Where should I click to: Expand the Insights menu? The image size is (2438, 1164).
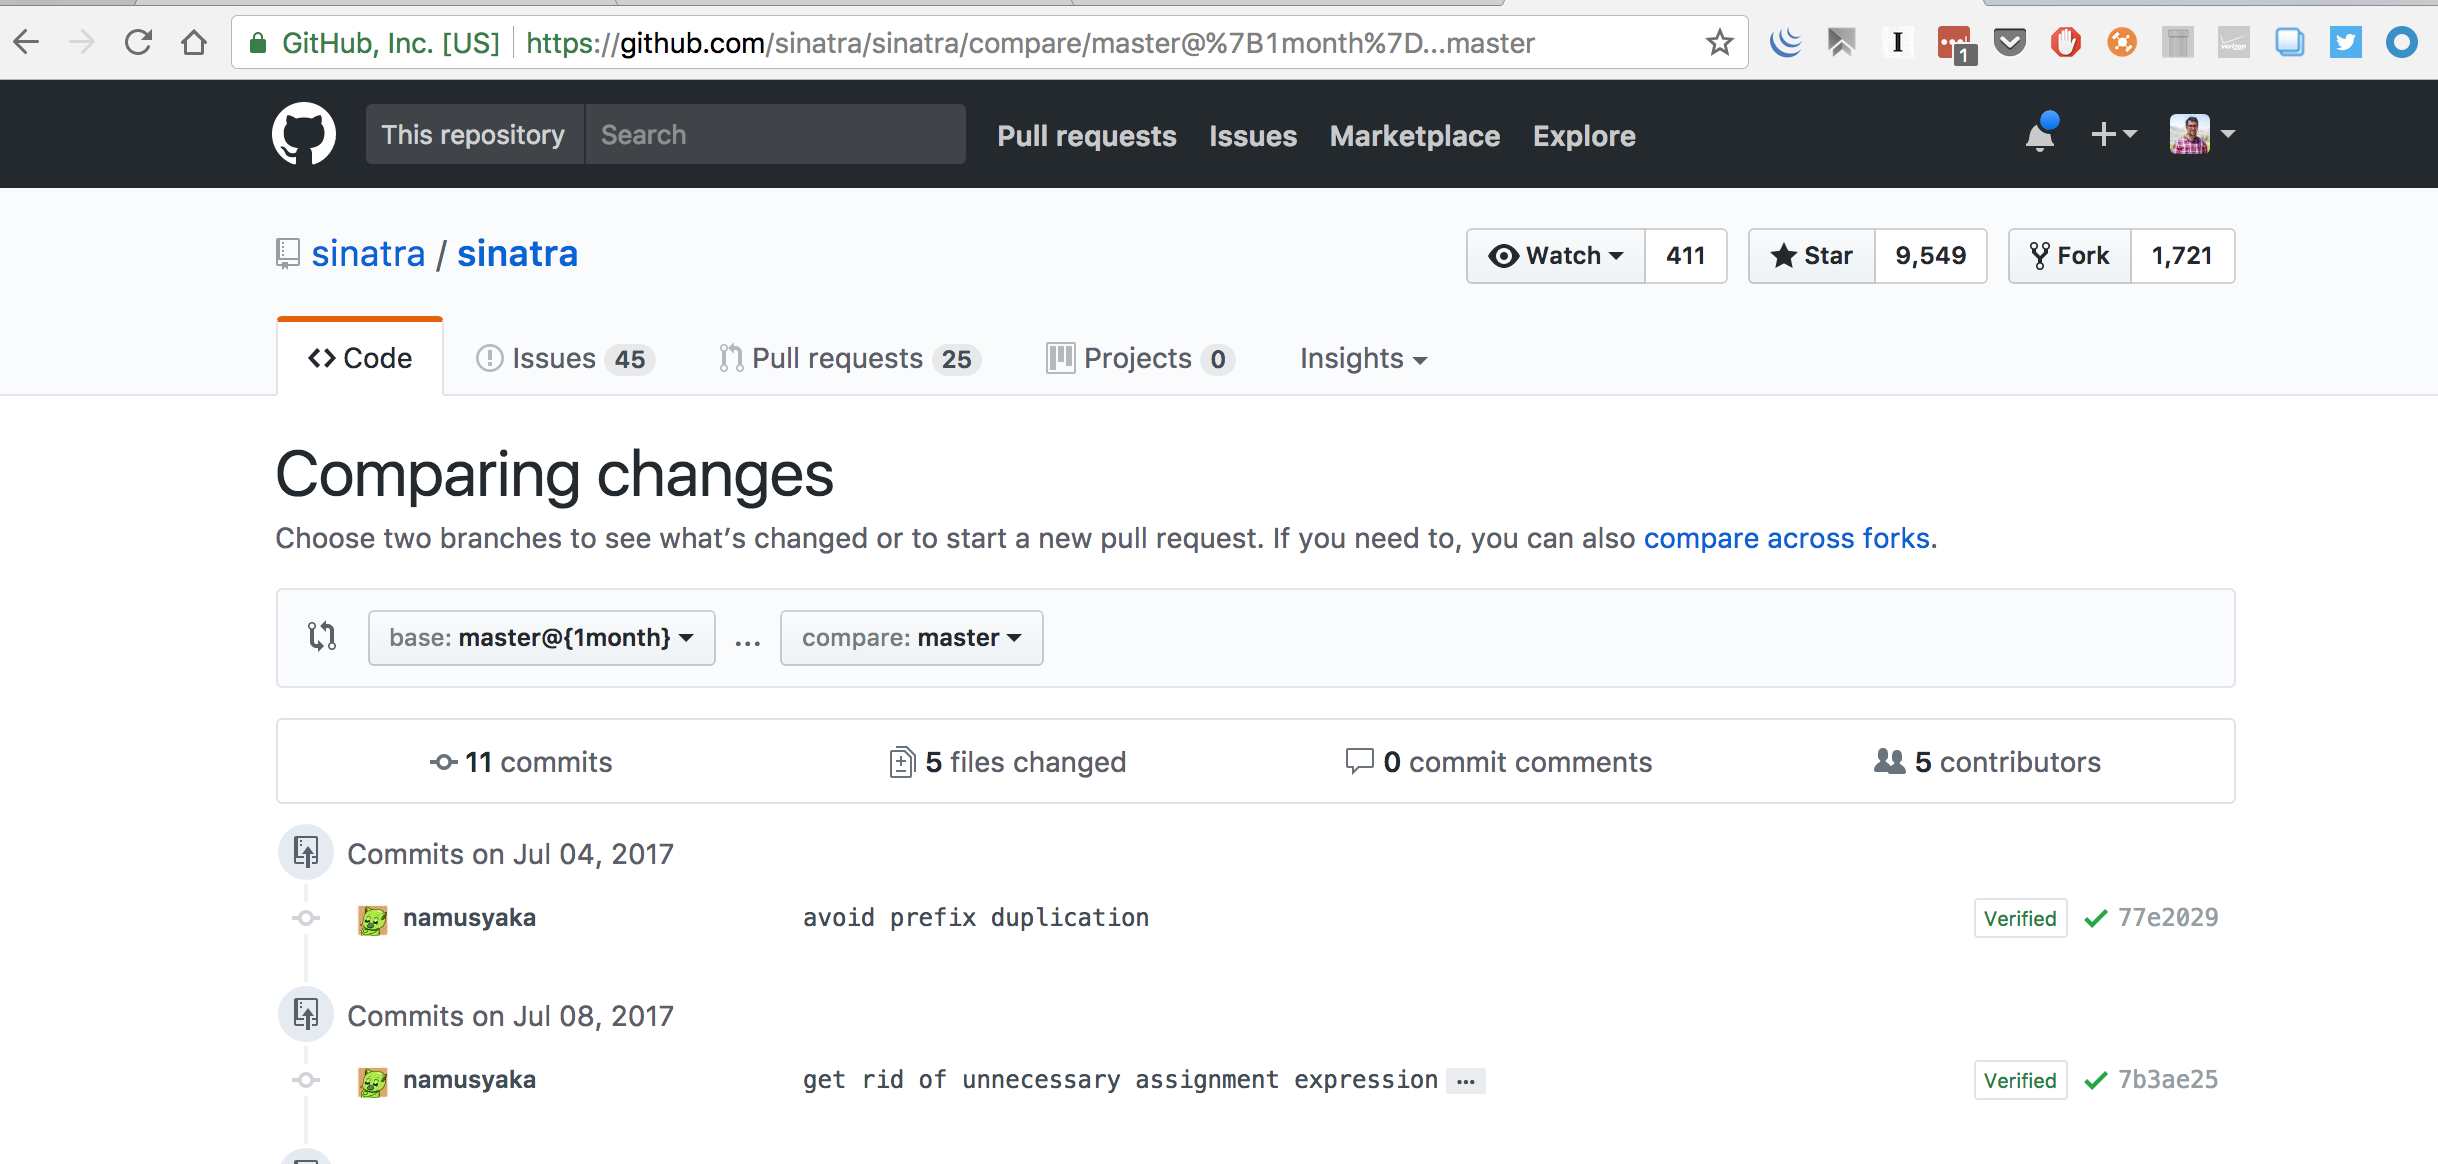coord(1363,359)
